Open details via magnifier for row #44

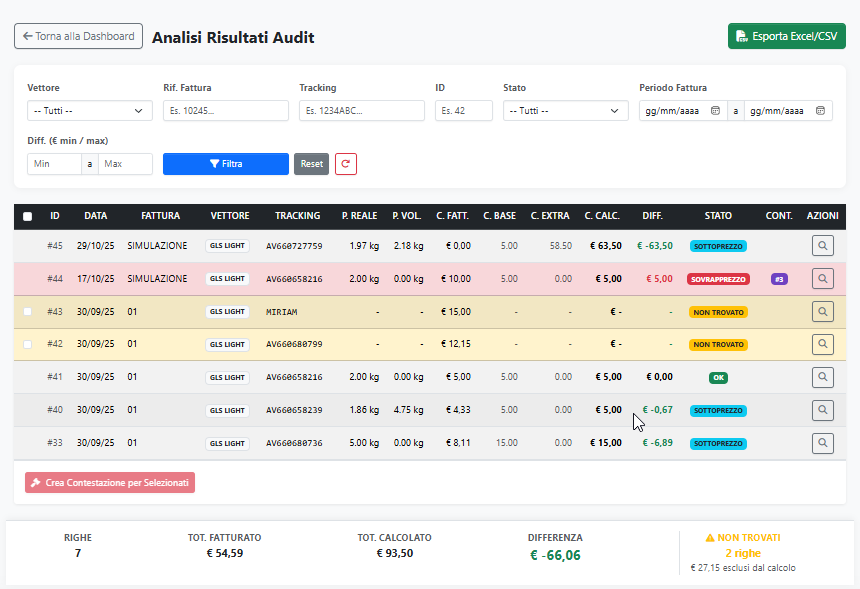coord(823,279)
